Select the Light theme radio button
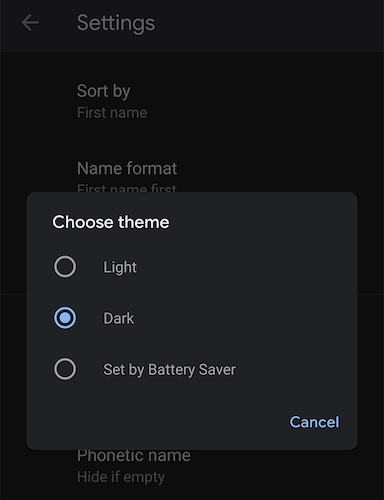The height and width of the screenshot is (500, 384). pyautogui.click(x=65, y=267)
